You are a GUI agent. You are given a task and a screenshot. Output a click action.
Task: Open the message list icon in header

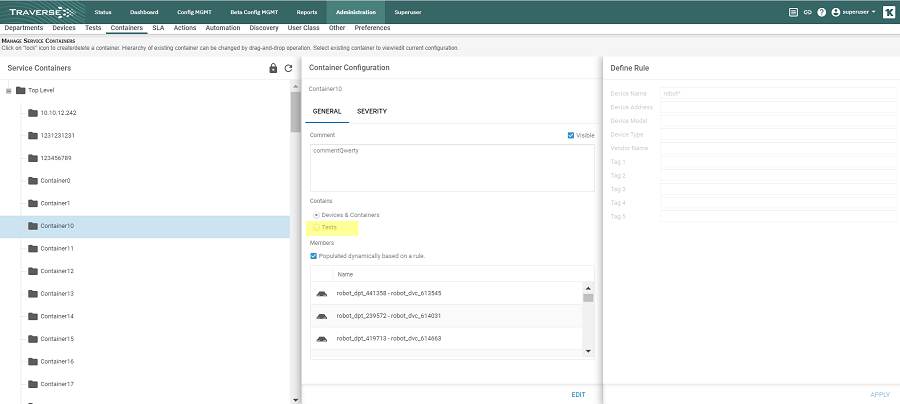(793, 12)
